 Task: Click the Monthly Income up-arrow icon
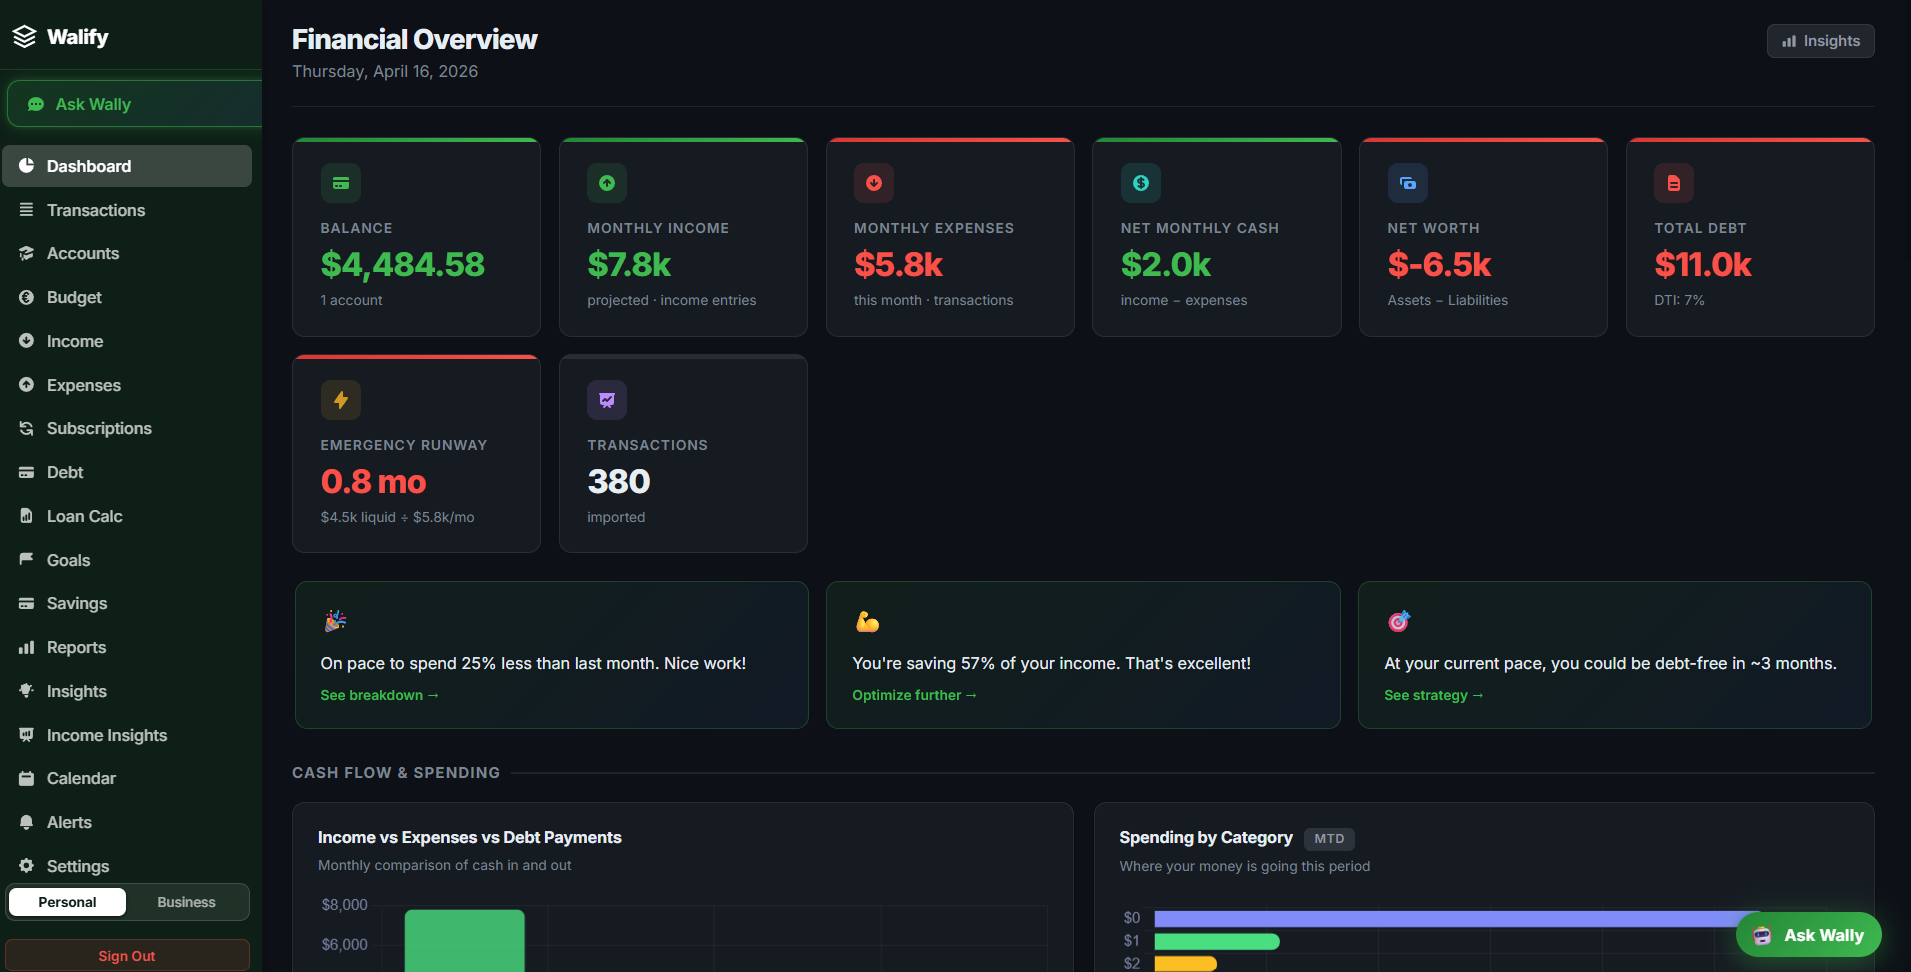point(607,183)
